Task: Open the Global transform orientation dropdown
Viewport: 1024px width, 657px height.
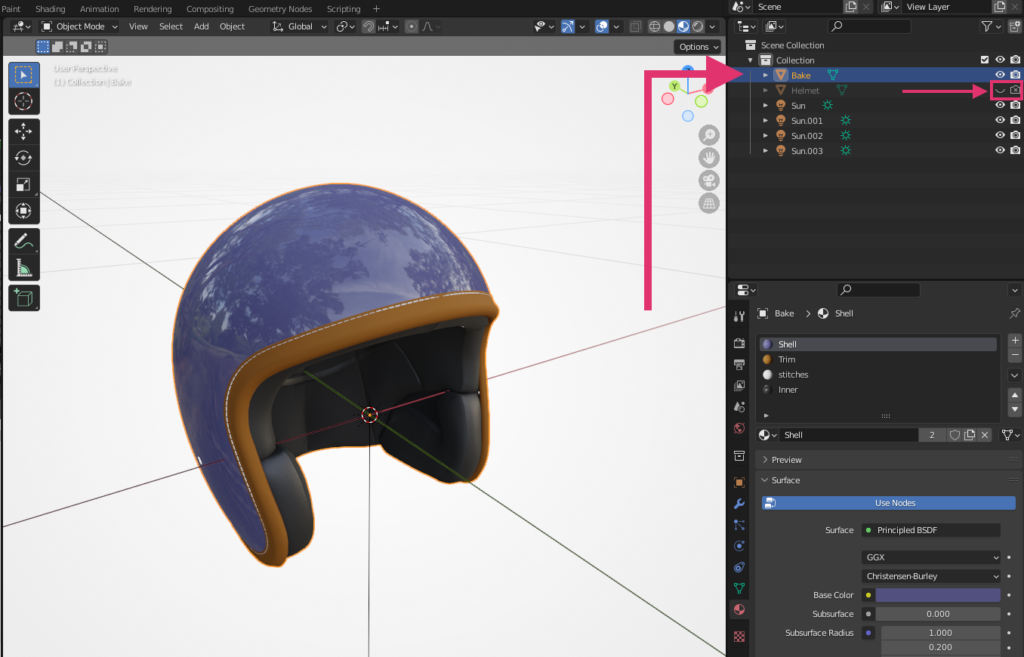Action: pyautogui.click(x=300, y=27)
